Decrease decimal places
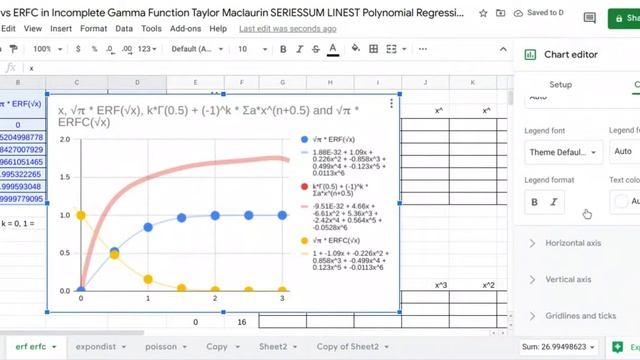The image size is (640, 360). (110, 49)
